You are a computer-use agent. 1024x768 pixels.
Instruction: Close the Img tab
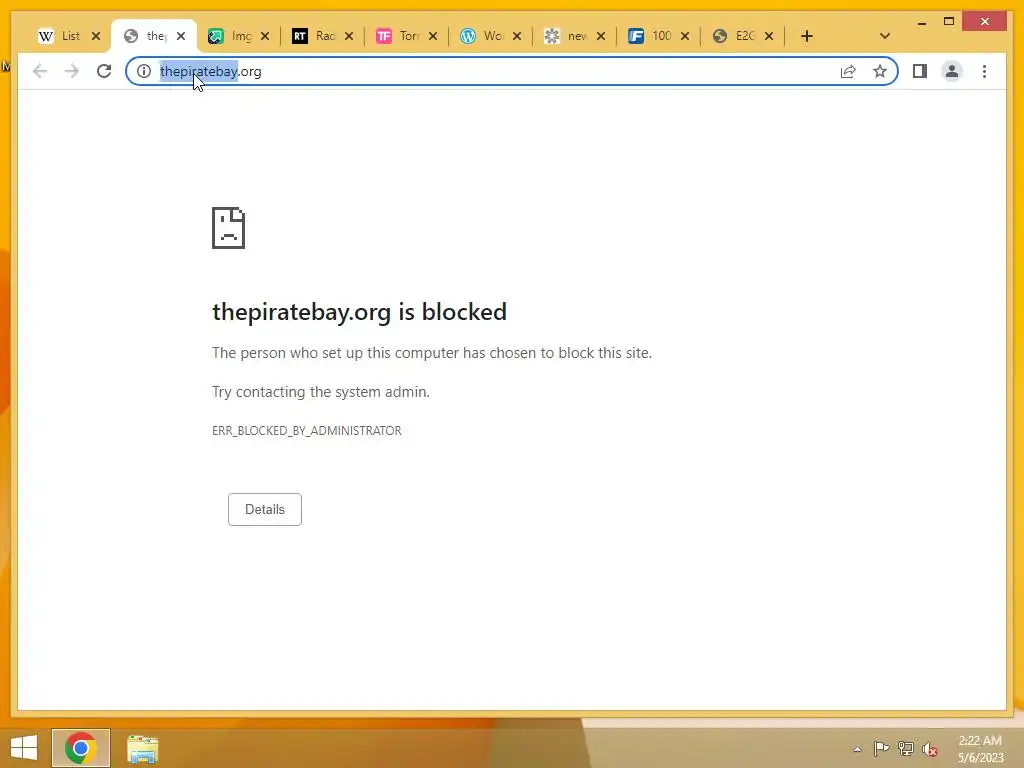pyautogui.click(x=264, y=36)
